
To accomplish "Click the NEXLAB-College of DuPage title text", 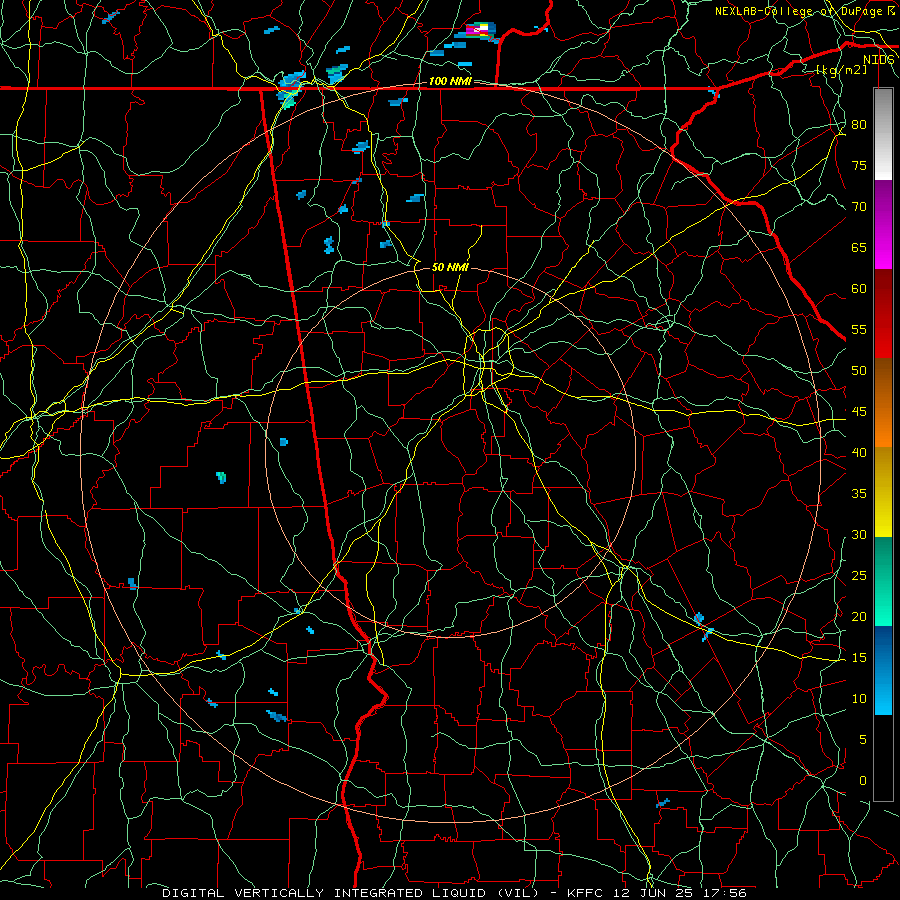I will tap(799, 11).
